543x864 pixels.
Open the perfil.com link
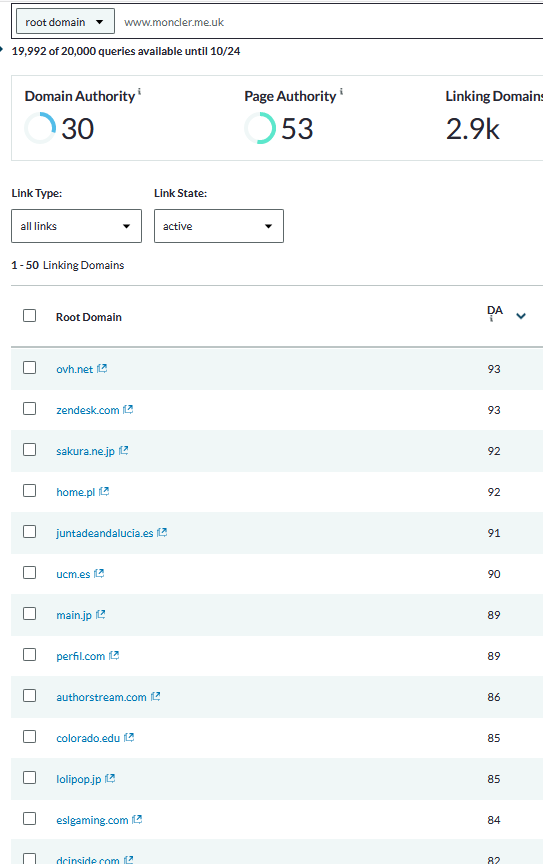[80, 656]
